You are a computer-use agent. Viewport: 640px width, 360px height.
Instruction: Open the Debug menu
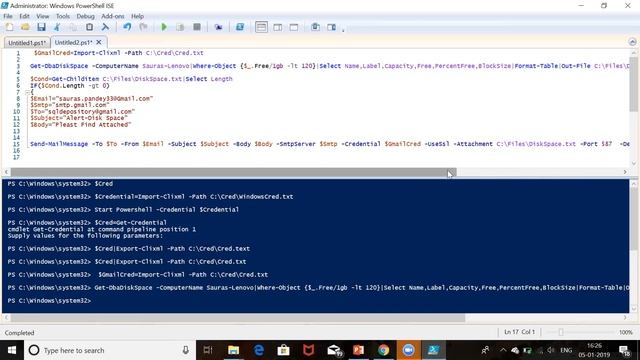click(x=85, y=16)
